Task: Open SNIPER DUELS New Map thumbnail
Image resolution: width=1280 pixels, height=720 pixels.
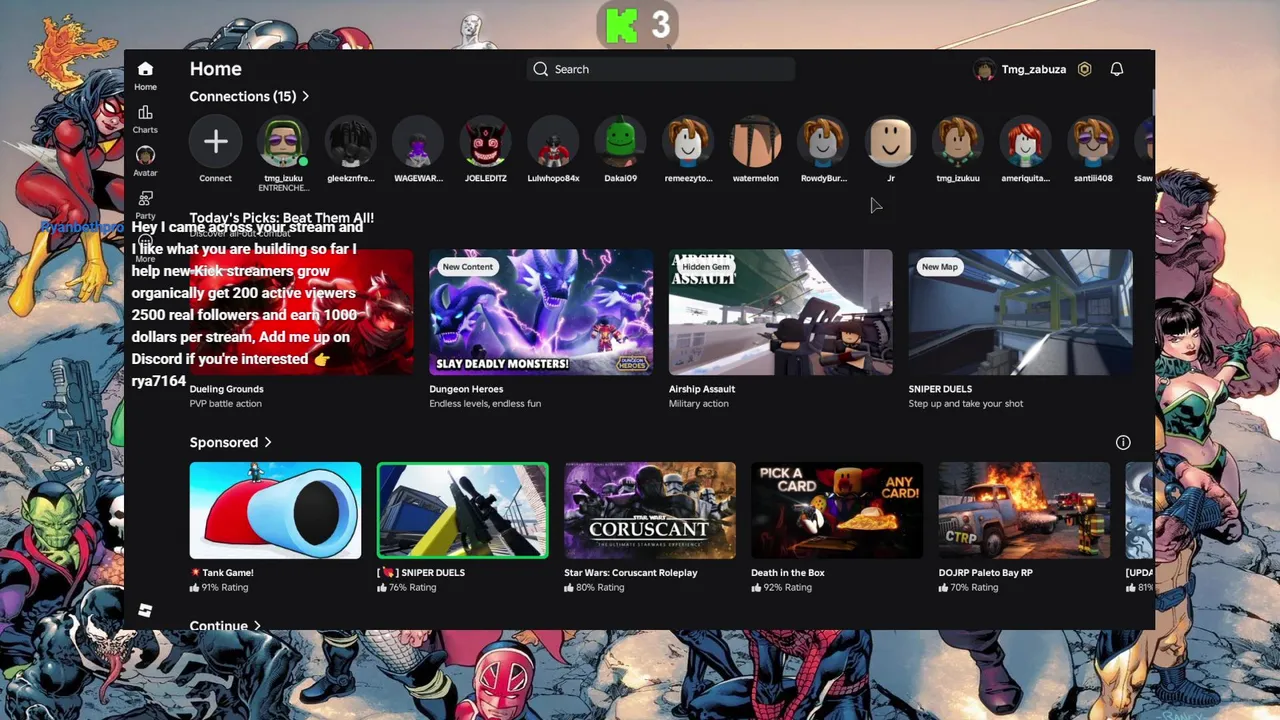Action: [1020, 312]
